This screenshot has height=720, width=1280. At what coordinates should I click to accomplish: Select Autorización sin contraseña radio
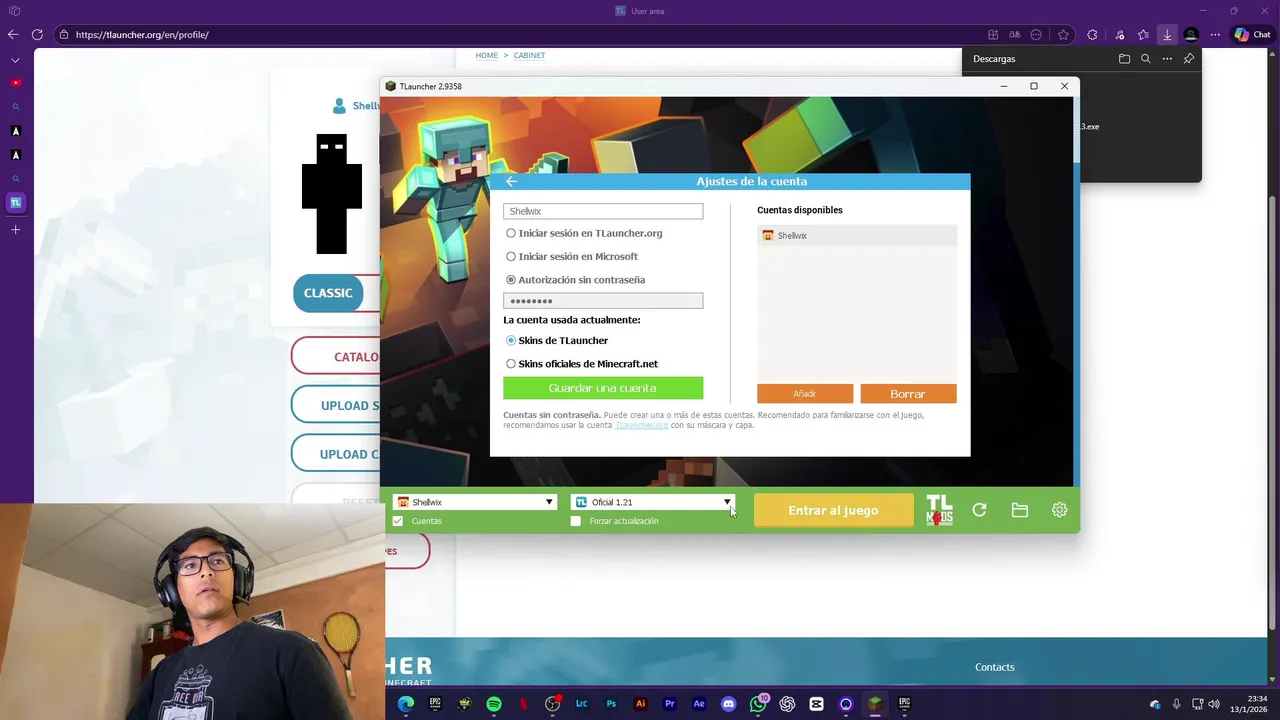tap(511, 280)
